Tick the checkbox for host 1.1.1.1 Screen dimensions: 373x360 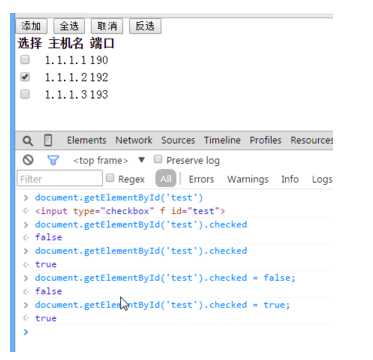click(25, 60)
